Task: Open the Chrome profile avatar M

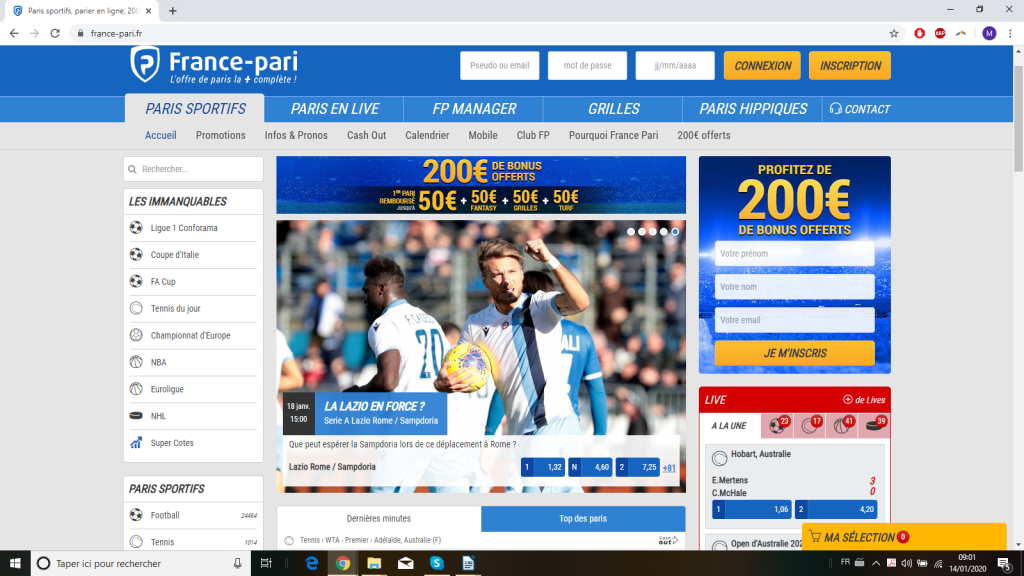Action: [989, 33]
